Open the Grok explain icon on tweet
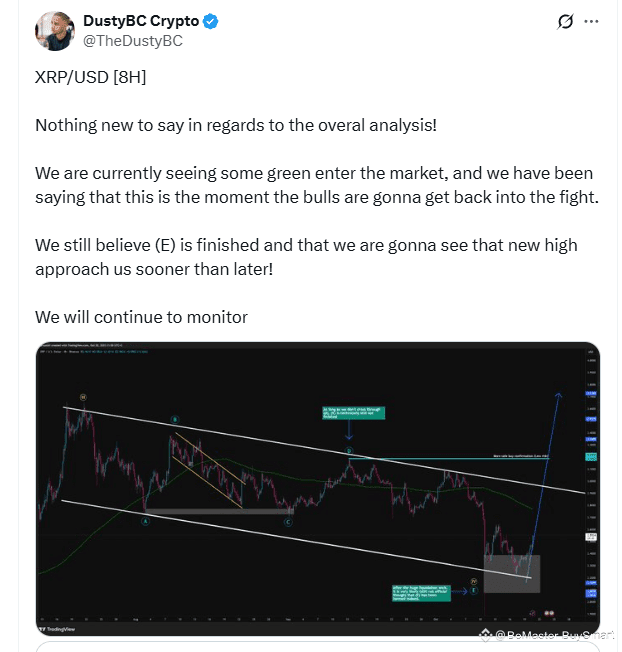This screenshot has height=652, width=622. point(565,21)
